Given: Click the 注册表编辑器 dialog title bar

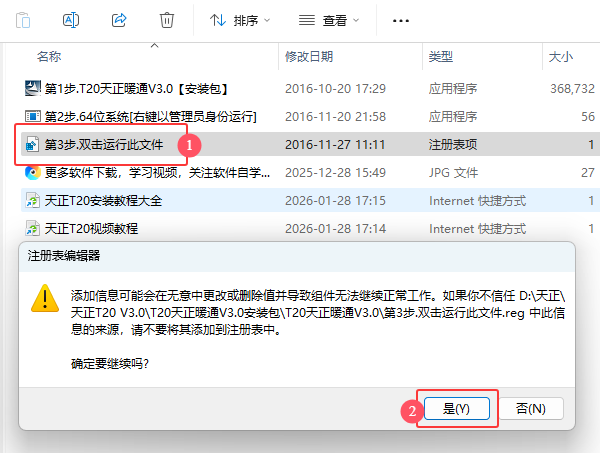Looking at the screenshot, I should [297, 256].
